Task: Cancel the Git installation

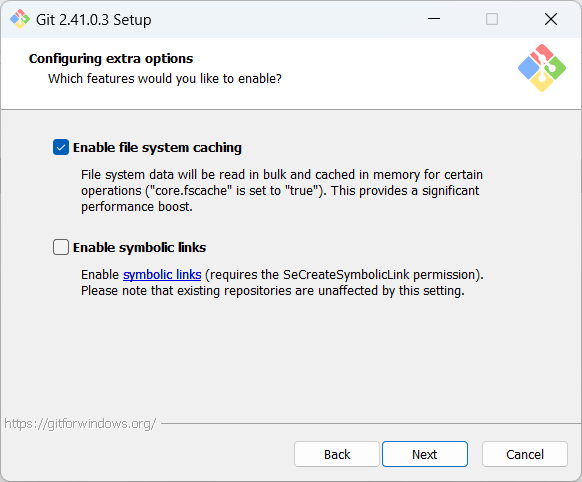Action: click(x=525, y=454)
